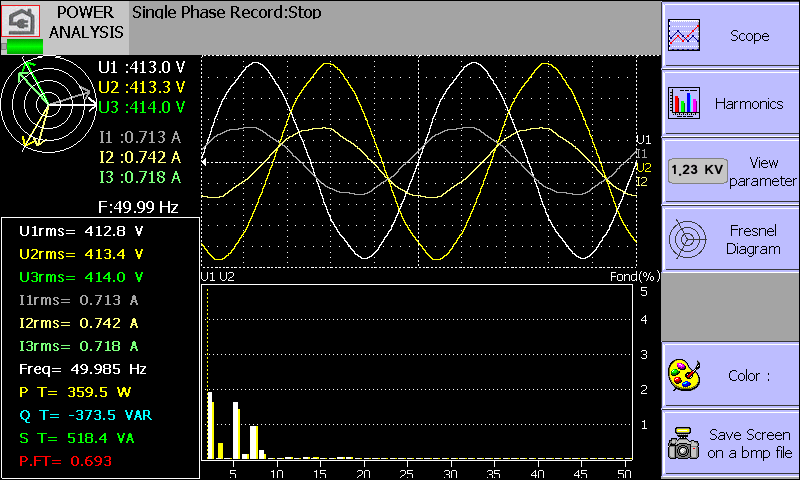Click Freq= 49.985 Hz row
Viewport: 800px width, 480px height.
83,369
